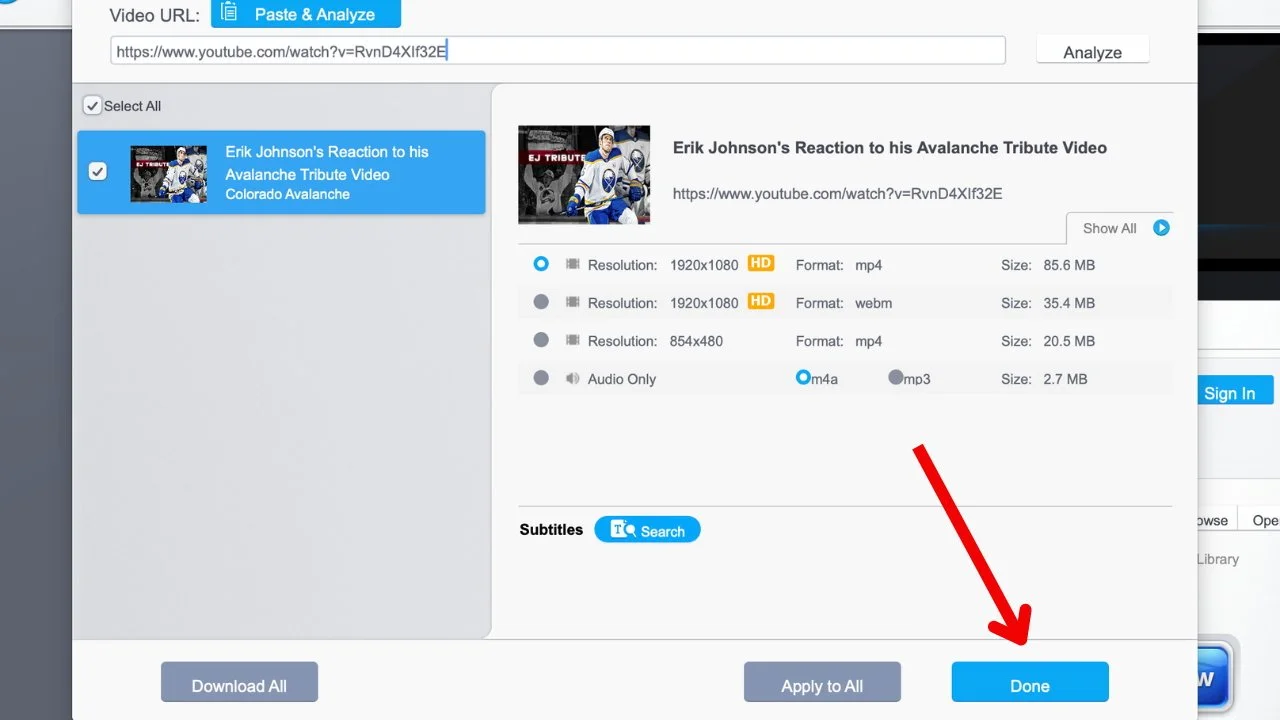Click HD badge on the mp4 row
The height and width of the screenshot is (720, 1280).
(x=761, y=264)
